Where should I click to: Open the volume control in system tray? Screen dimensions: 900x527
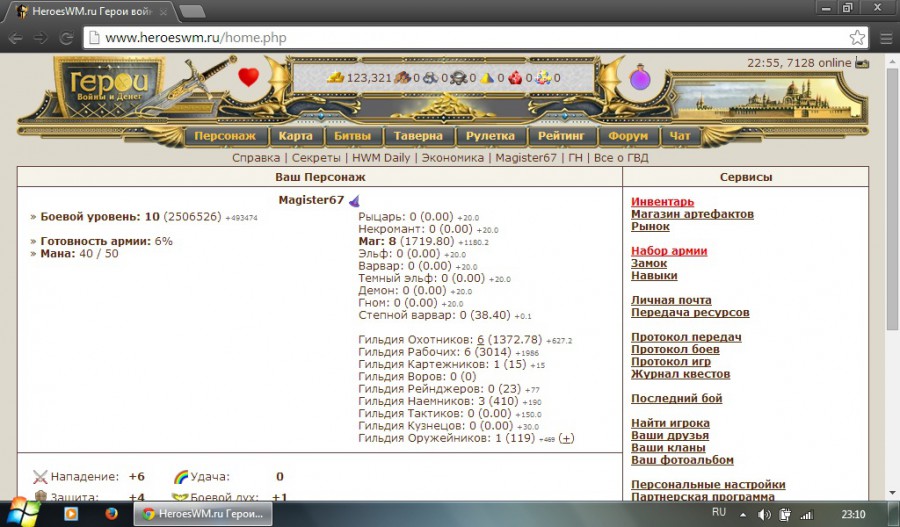764,514
